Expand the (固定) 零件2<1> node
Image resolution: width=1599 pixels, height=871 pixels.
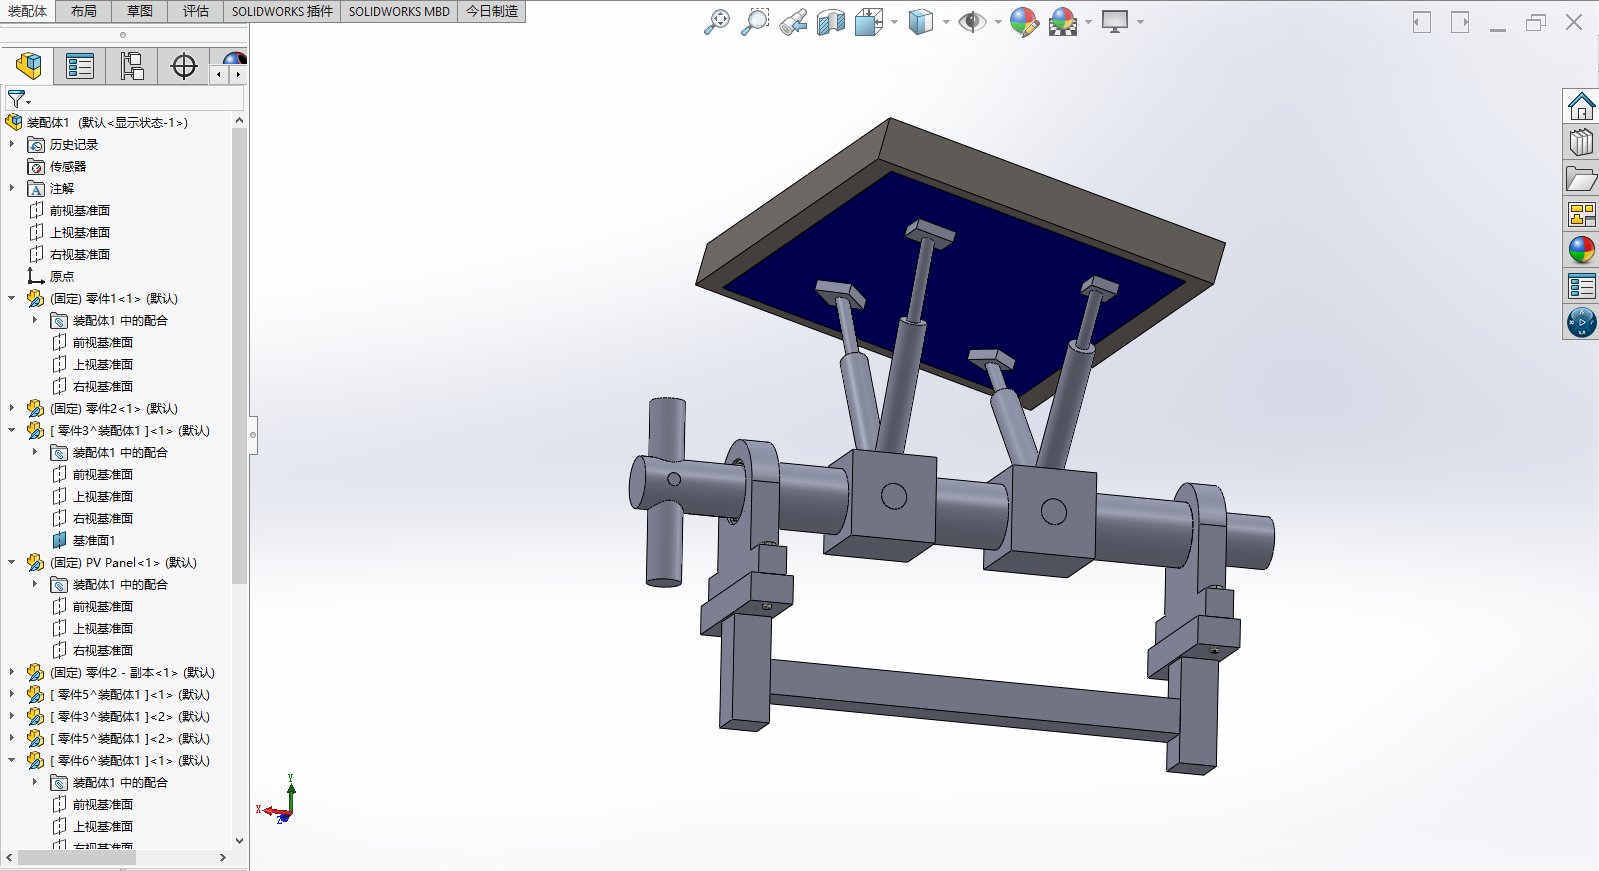pos(12,408)
